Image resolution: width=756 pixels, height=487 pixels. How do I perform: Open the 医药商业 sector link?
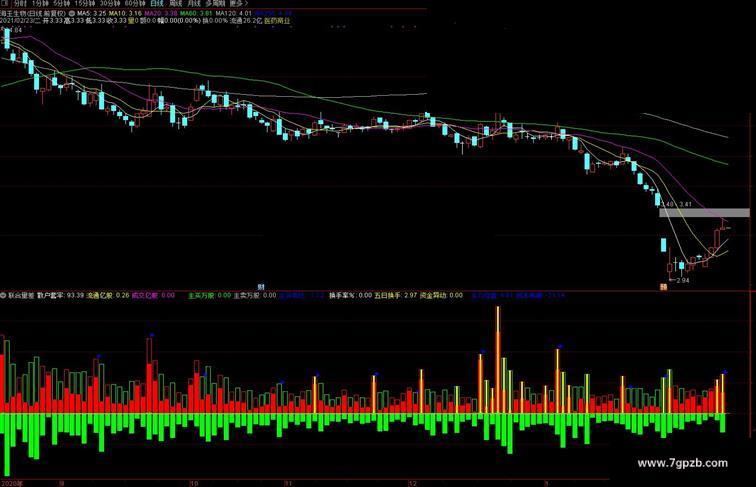(278, 21)
